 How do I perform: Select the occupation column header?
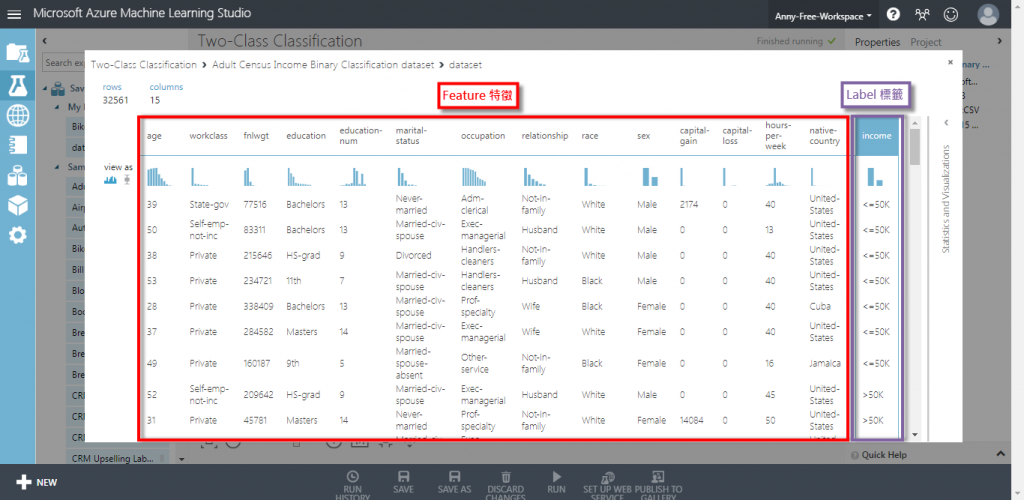(x=483, y=136)
